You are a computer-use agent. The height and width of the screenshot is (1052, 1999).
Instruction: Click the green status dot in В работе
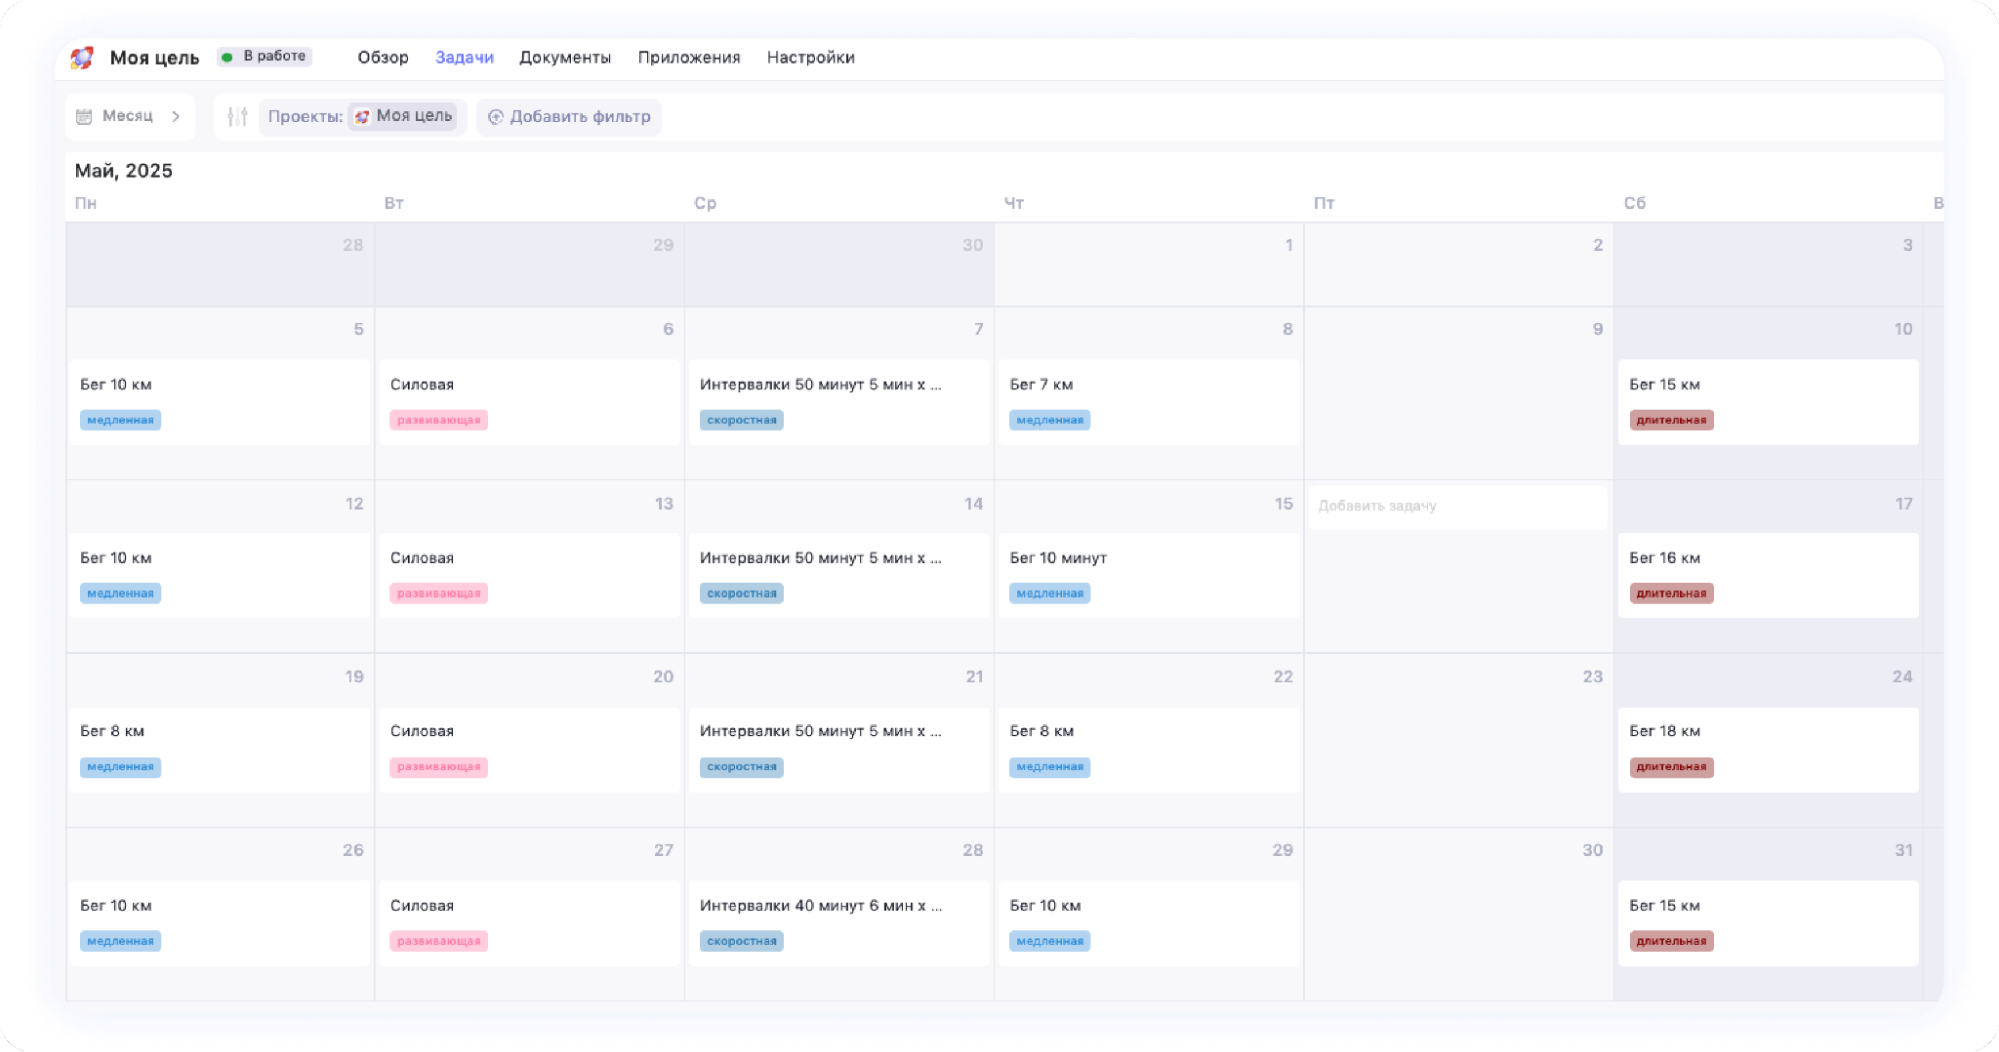[228, 57]
